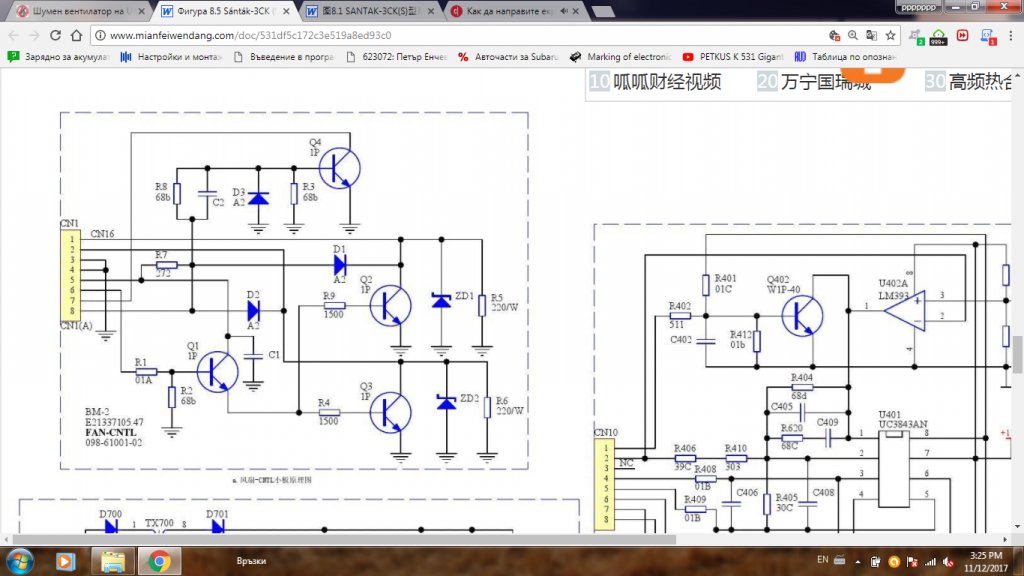Translate this page icon

coord(871,35)
